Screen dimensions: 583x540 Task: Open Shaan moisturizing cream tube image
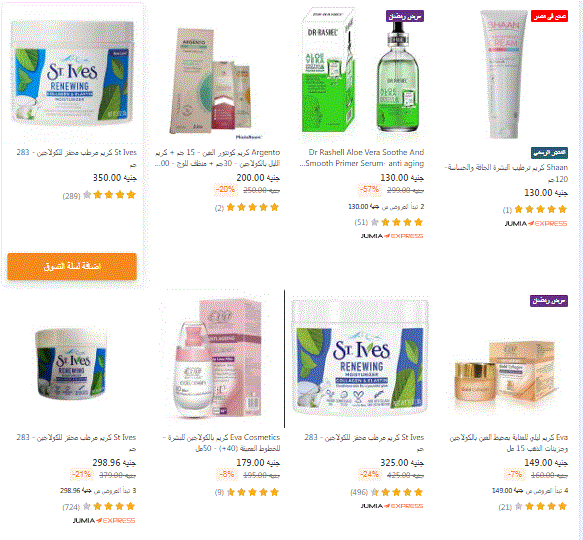click(x=505, y=74)
